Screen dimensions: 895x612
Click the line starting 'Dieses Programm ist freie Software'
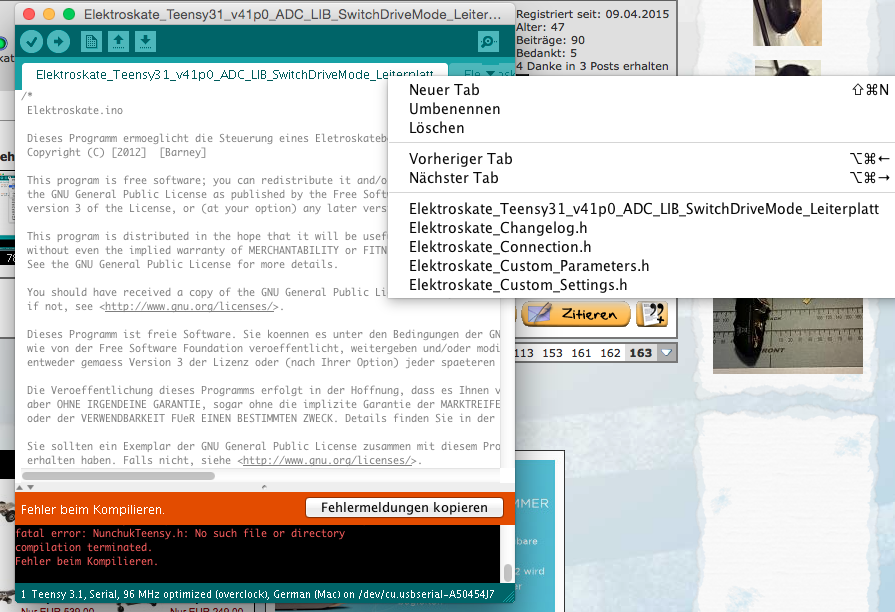coord(263,334)
